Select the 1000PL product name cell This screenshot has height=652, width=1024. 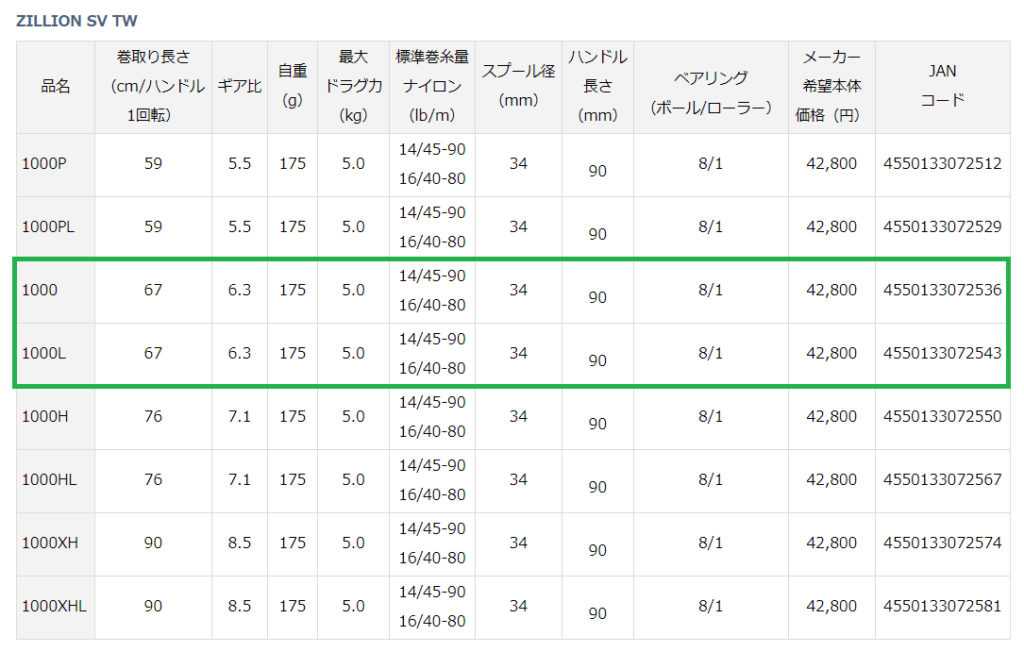point(48,227)
